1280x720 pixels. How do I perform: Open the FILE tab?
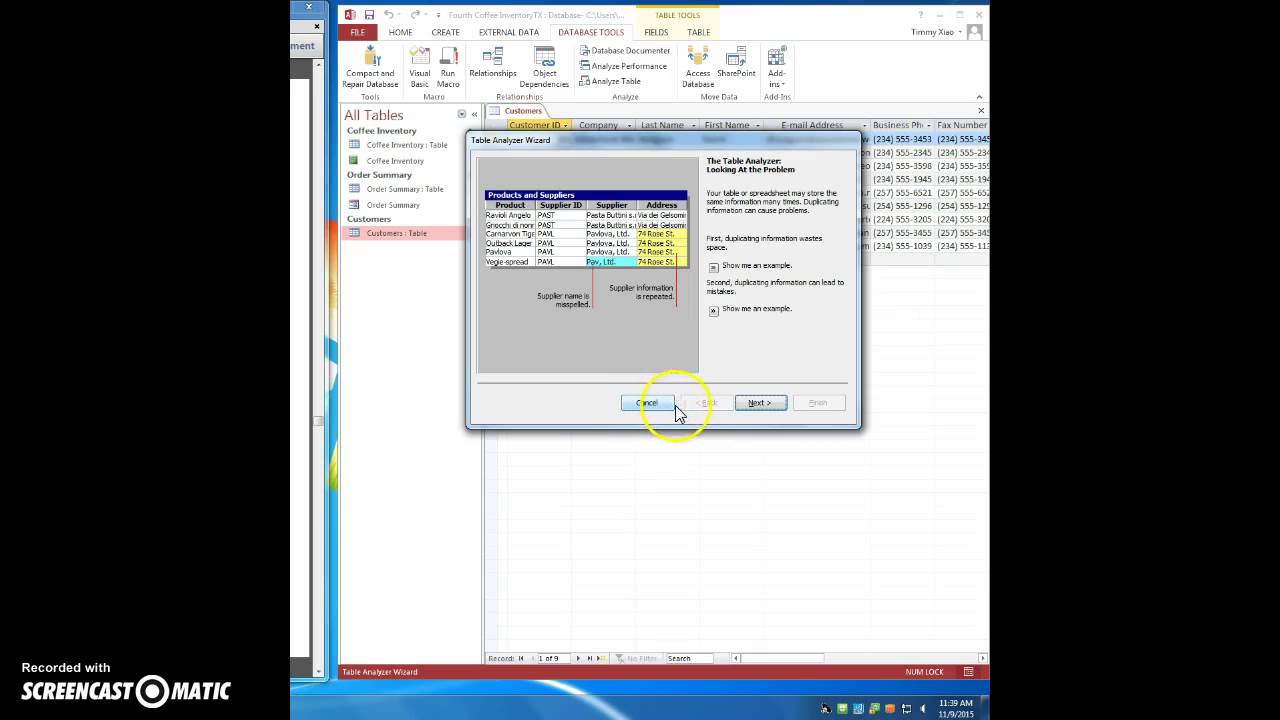pyautogui.click(x=357, y=32)
